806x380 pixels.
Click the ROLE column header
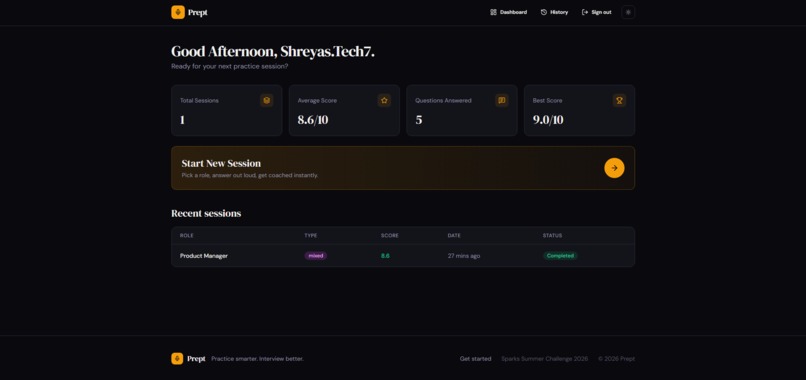click(187, 236)
